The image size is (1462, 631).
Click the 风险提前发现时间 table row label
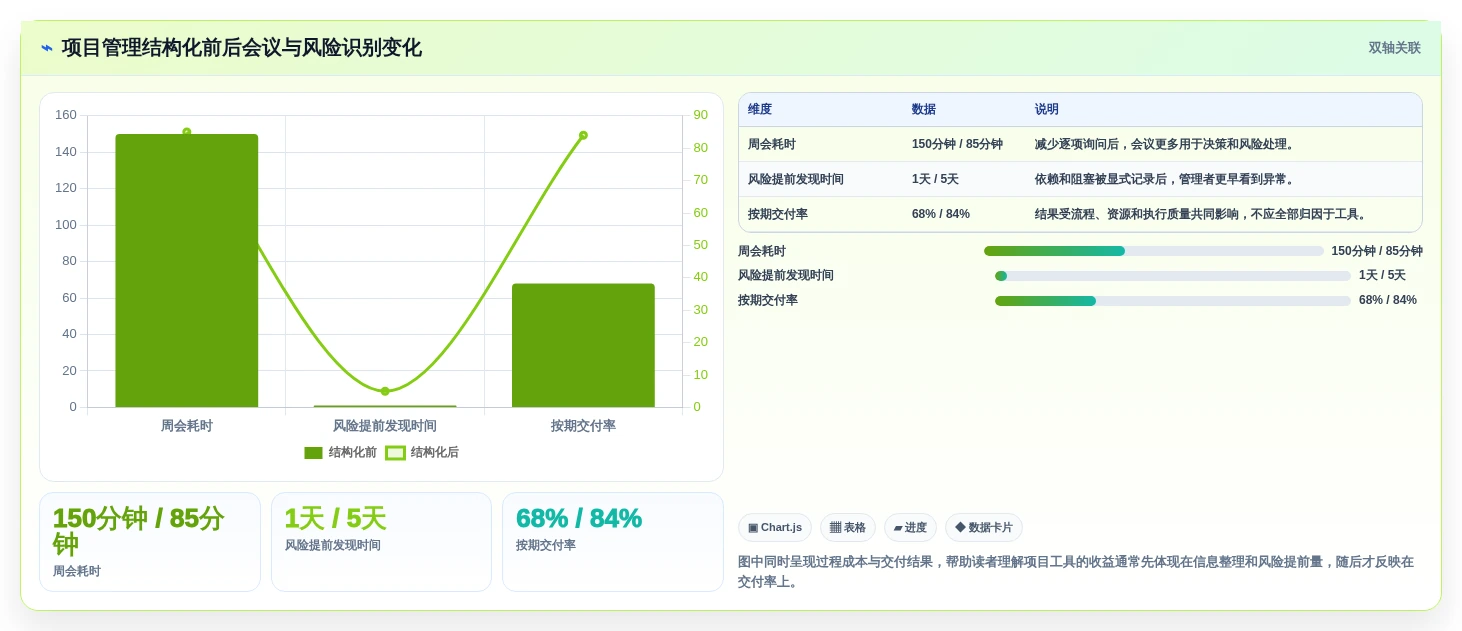[796, 179]
